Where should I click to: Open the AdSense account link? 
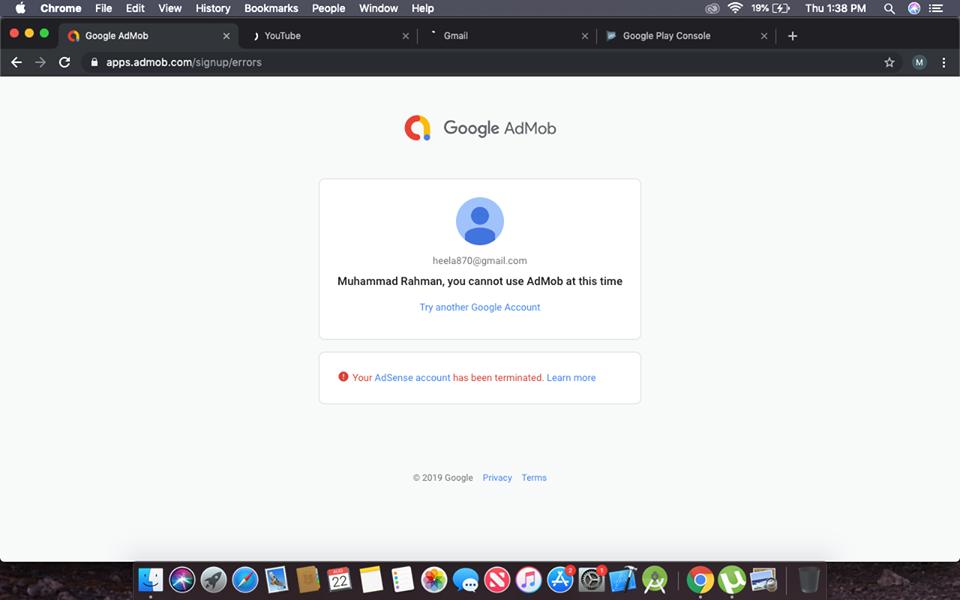point(412,378)
